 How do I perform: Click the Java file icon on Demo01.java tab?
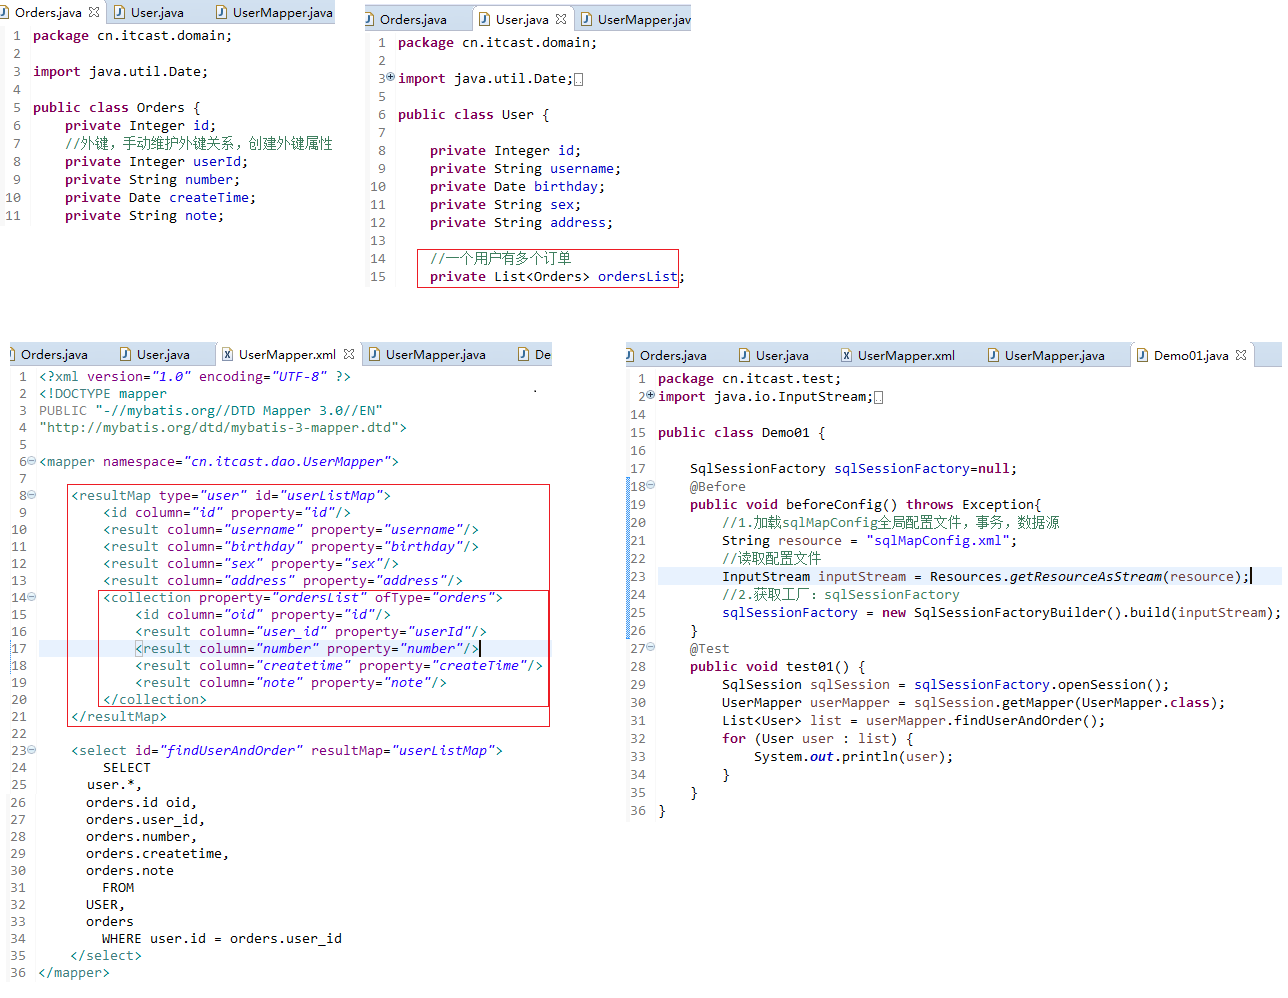click(x=1142, y=355)
